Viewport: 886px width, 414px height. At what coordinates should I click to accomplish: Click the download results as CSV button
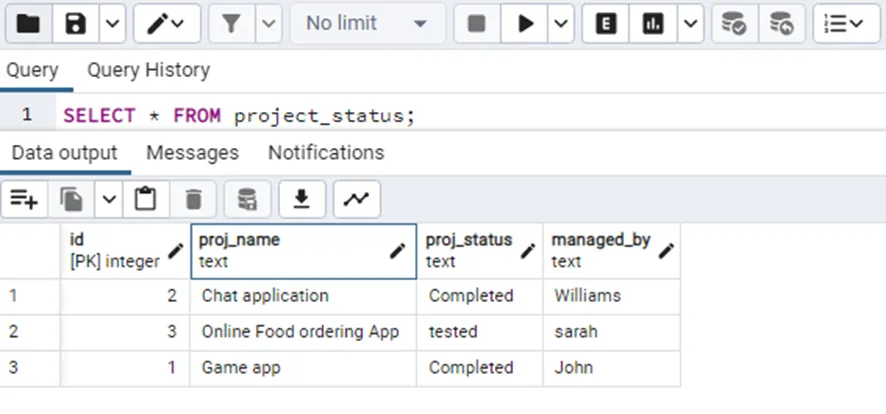click(x=301, y=200)
